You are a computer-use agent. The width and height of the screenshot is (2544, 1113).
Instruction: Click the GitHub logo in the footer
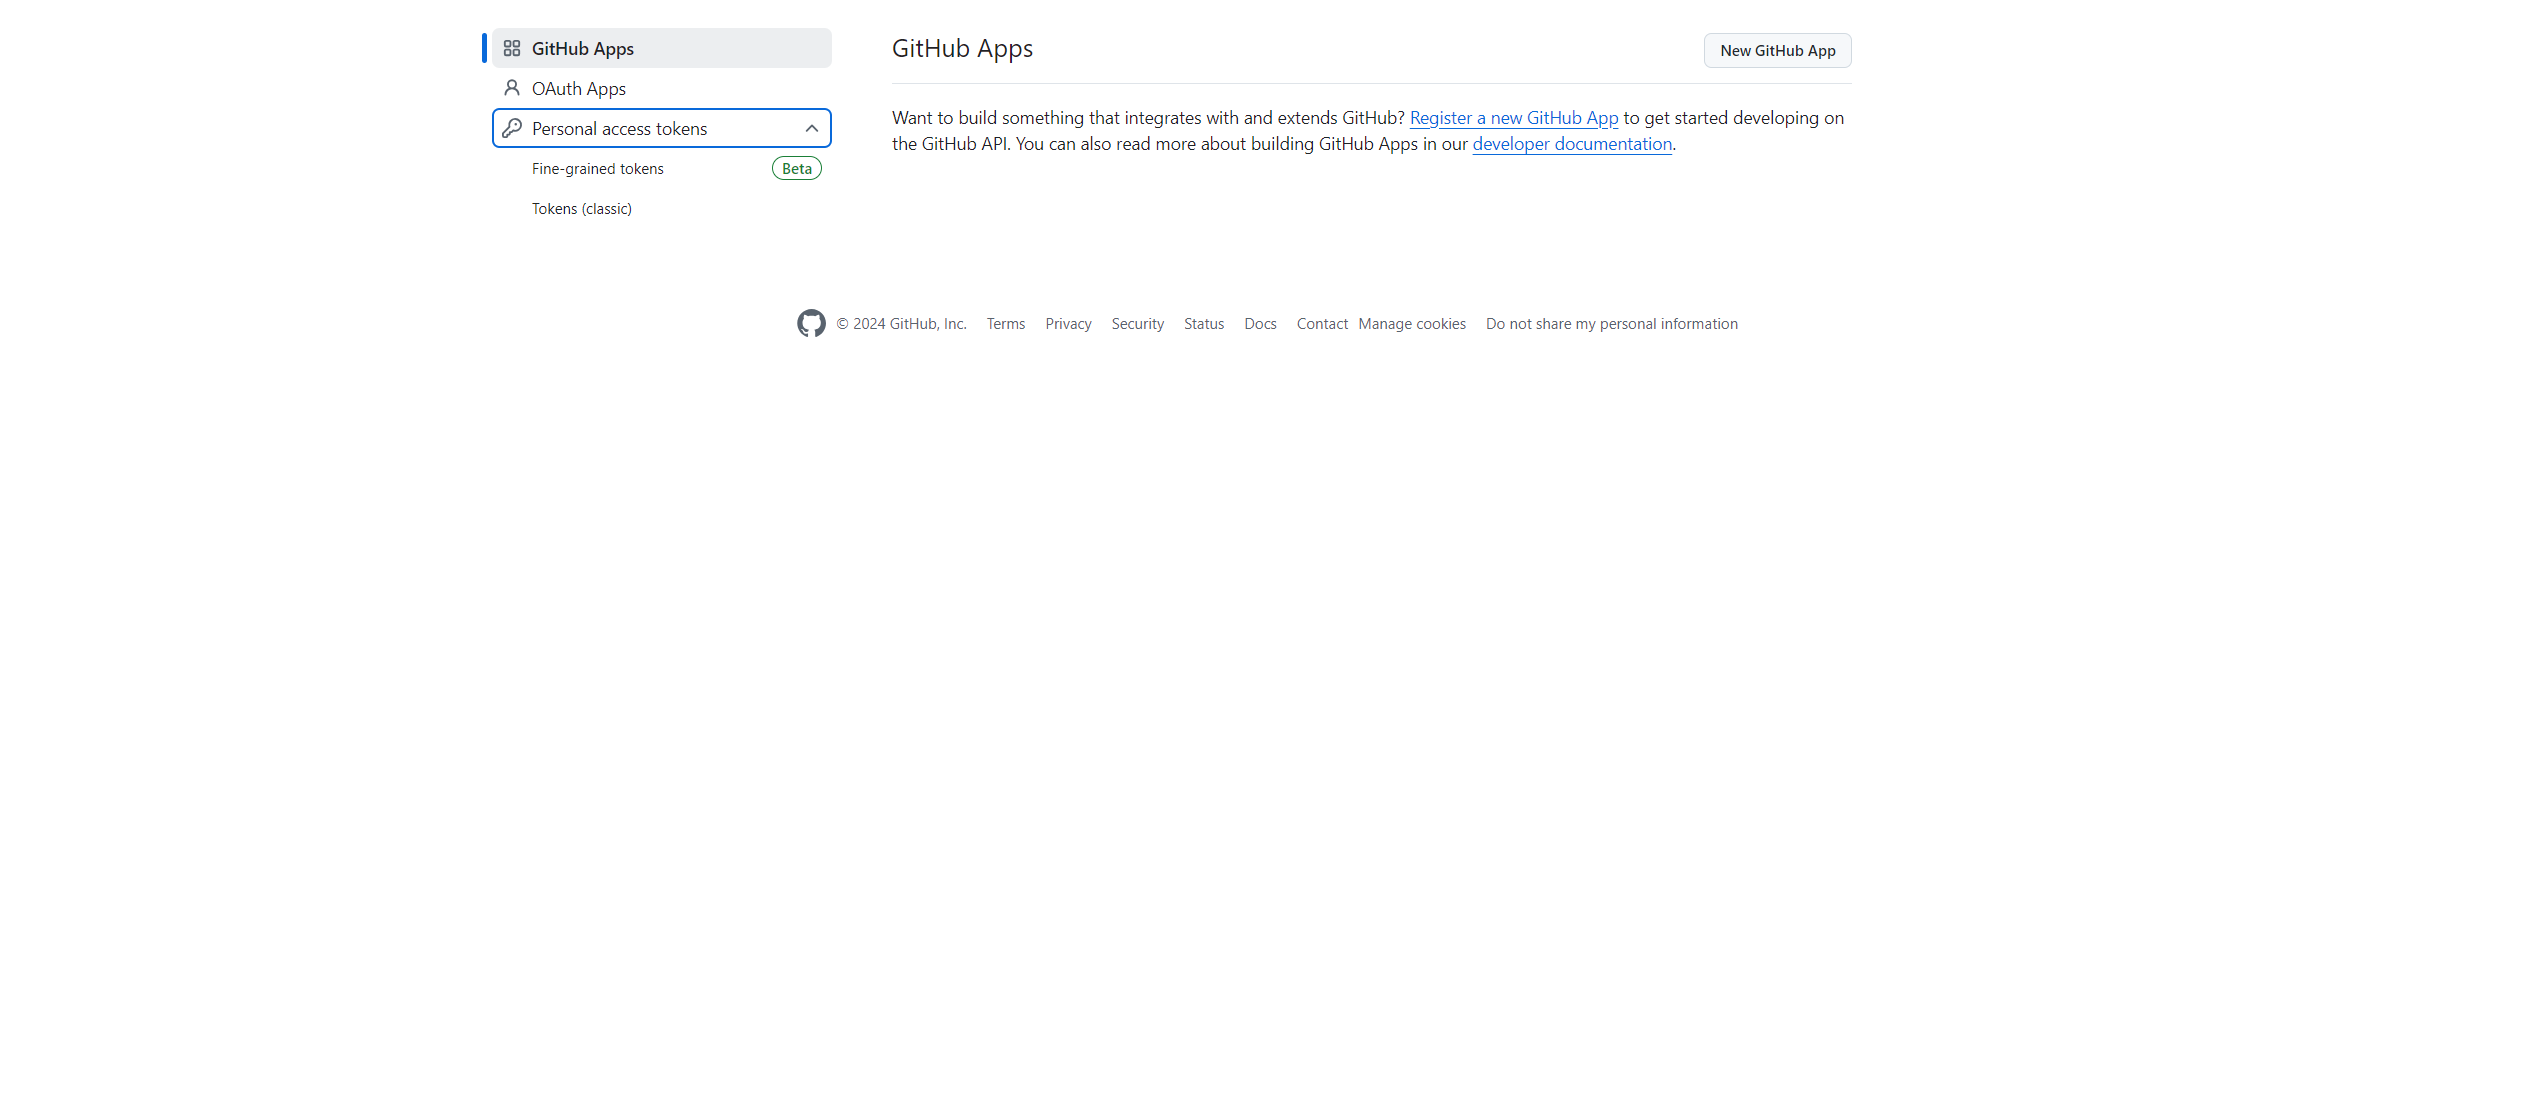[811, 323]
